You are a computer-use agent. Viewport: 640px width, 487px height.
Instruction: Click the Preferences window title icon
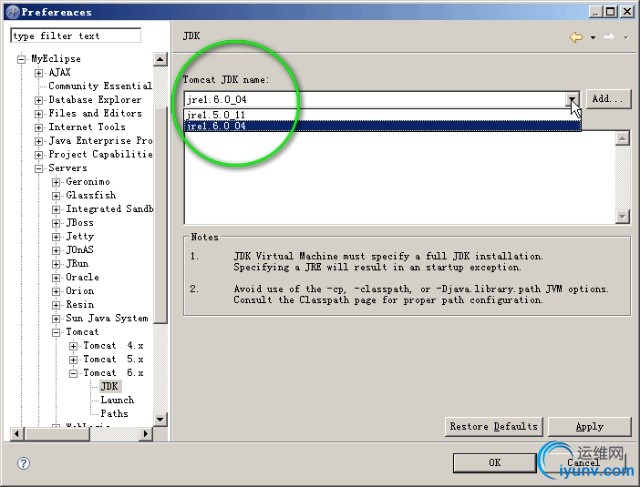(13, 12)
